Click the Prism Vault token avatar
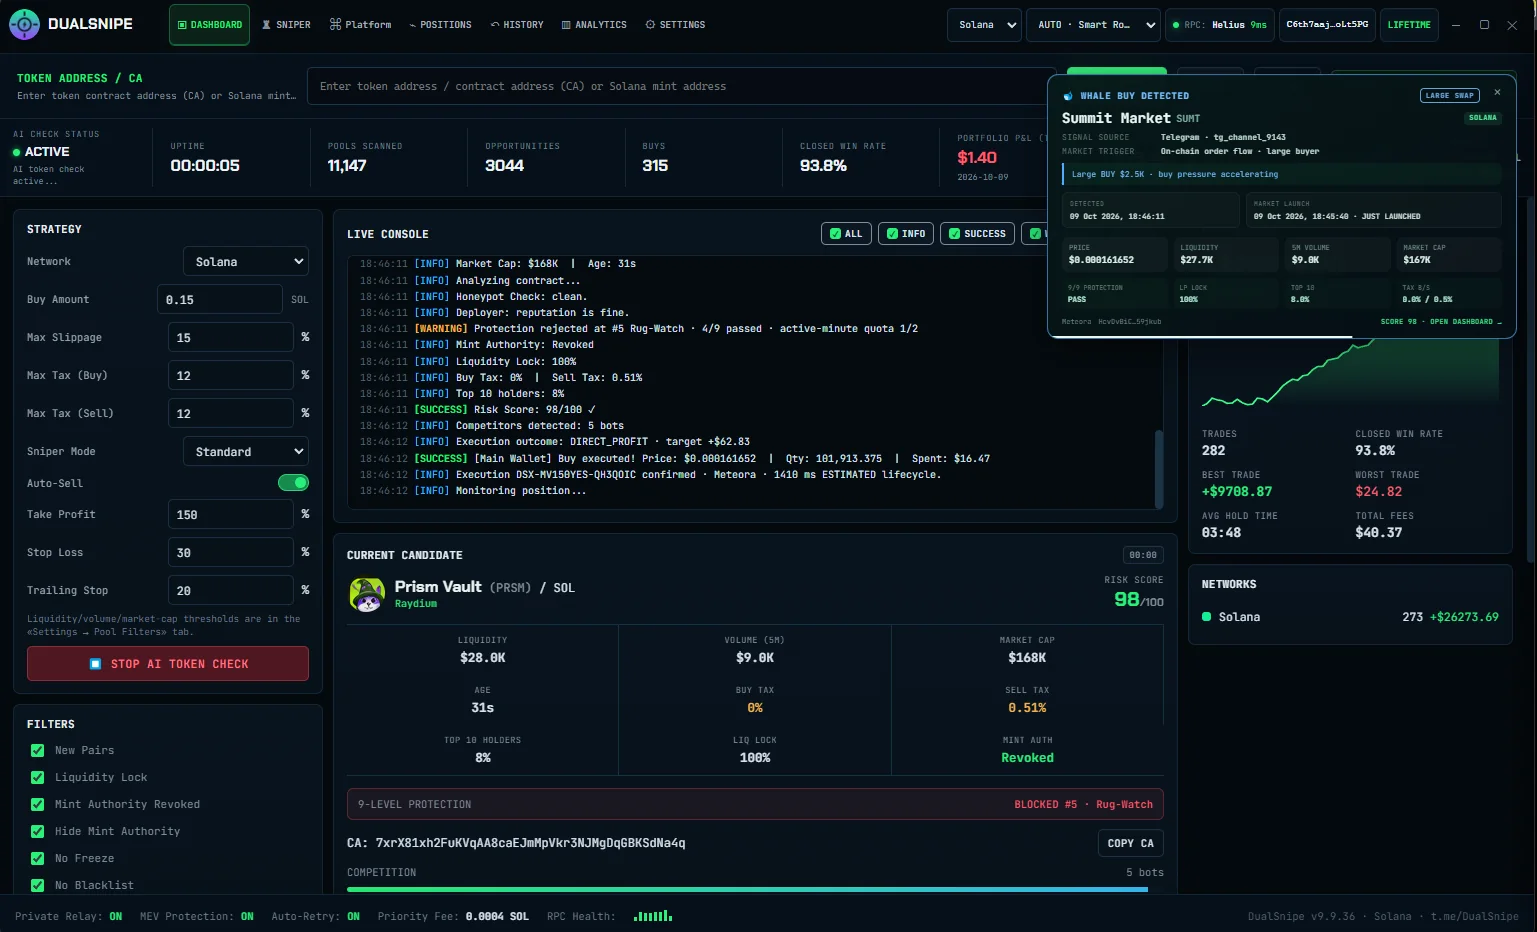The height and width of the screenshot is (932, 1537). pos(367,594)
